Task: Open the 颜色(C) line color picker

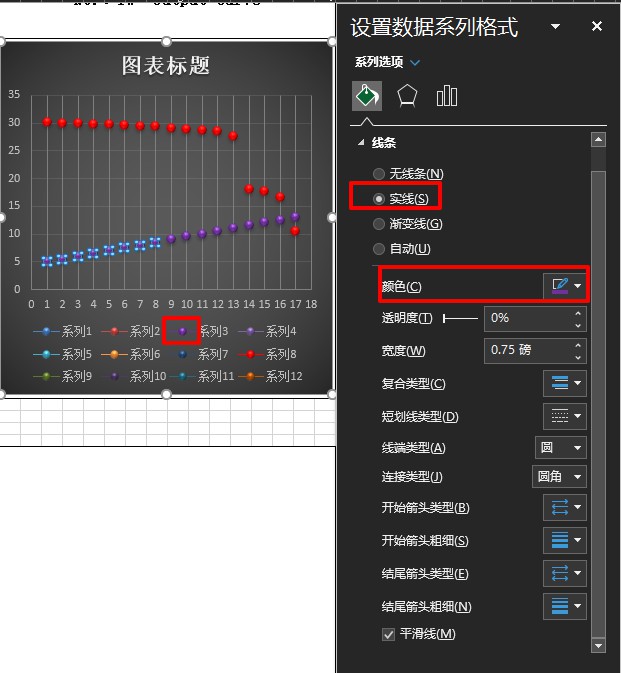Action: click(x=565, y=285)
